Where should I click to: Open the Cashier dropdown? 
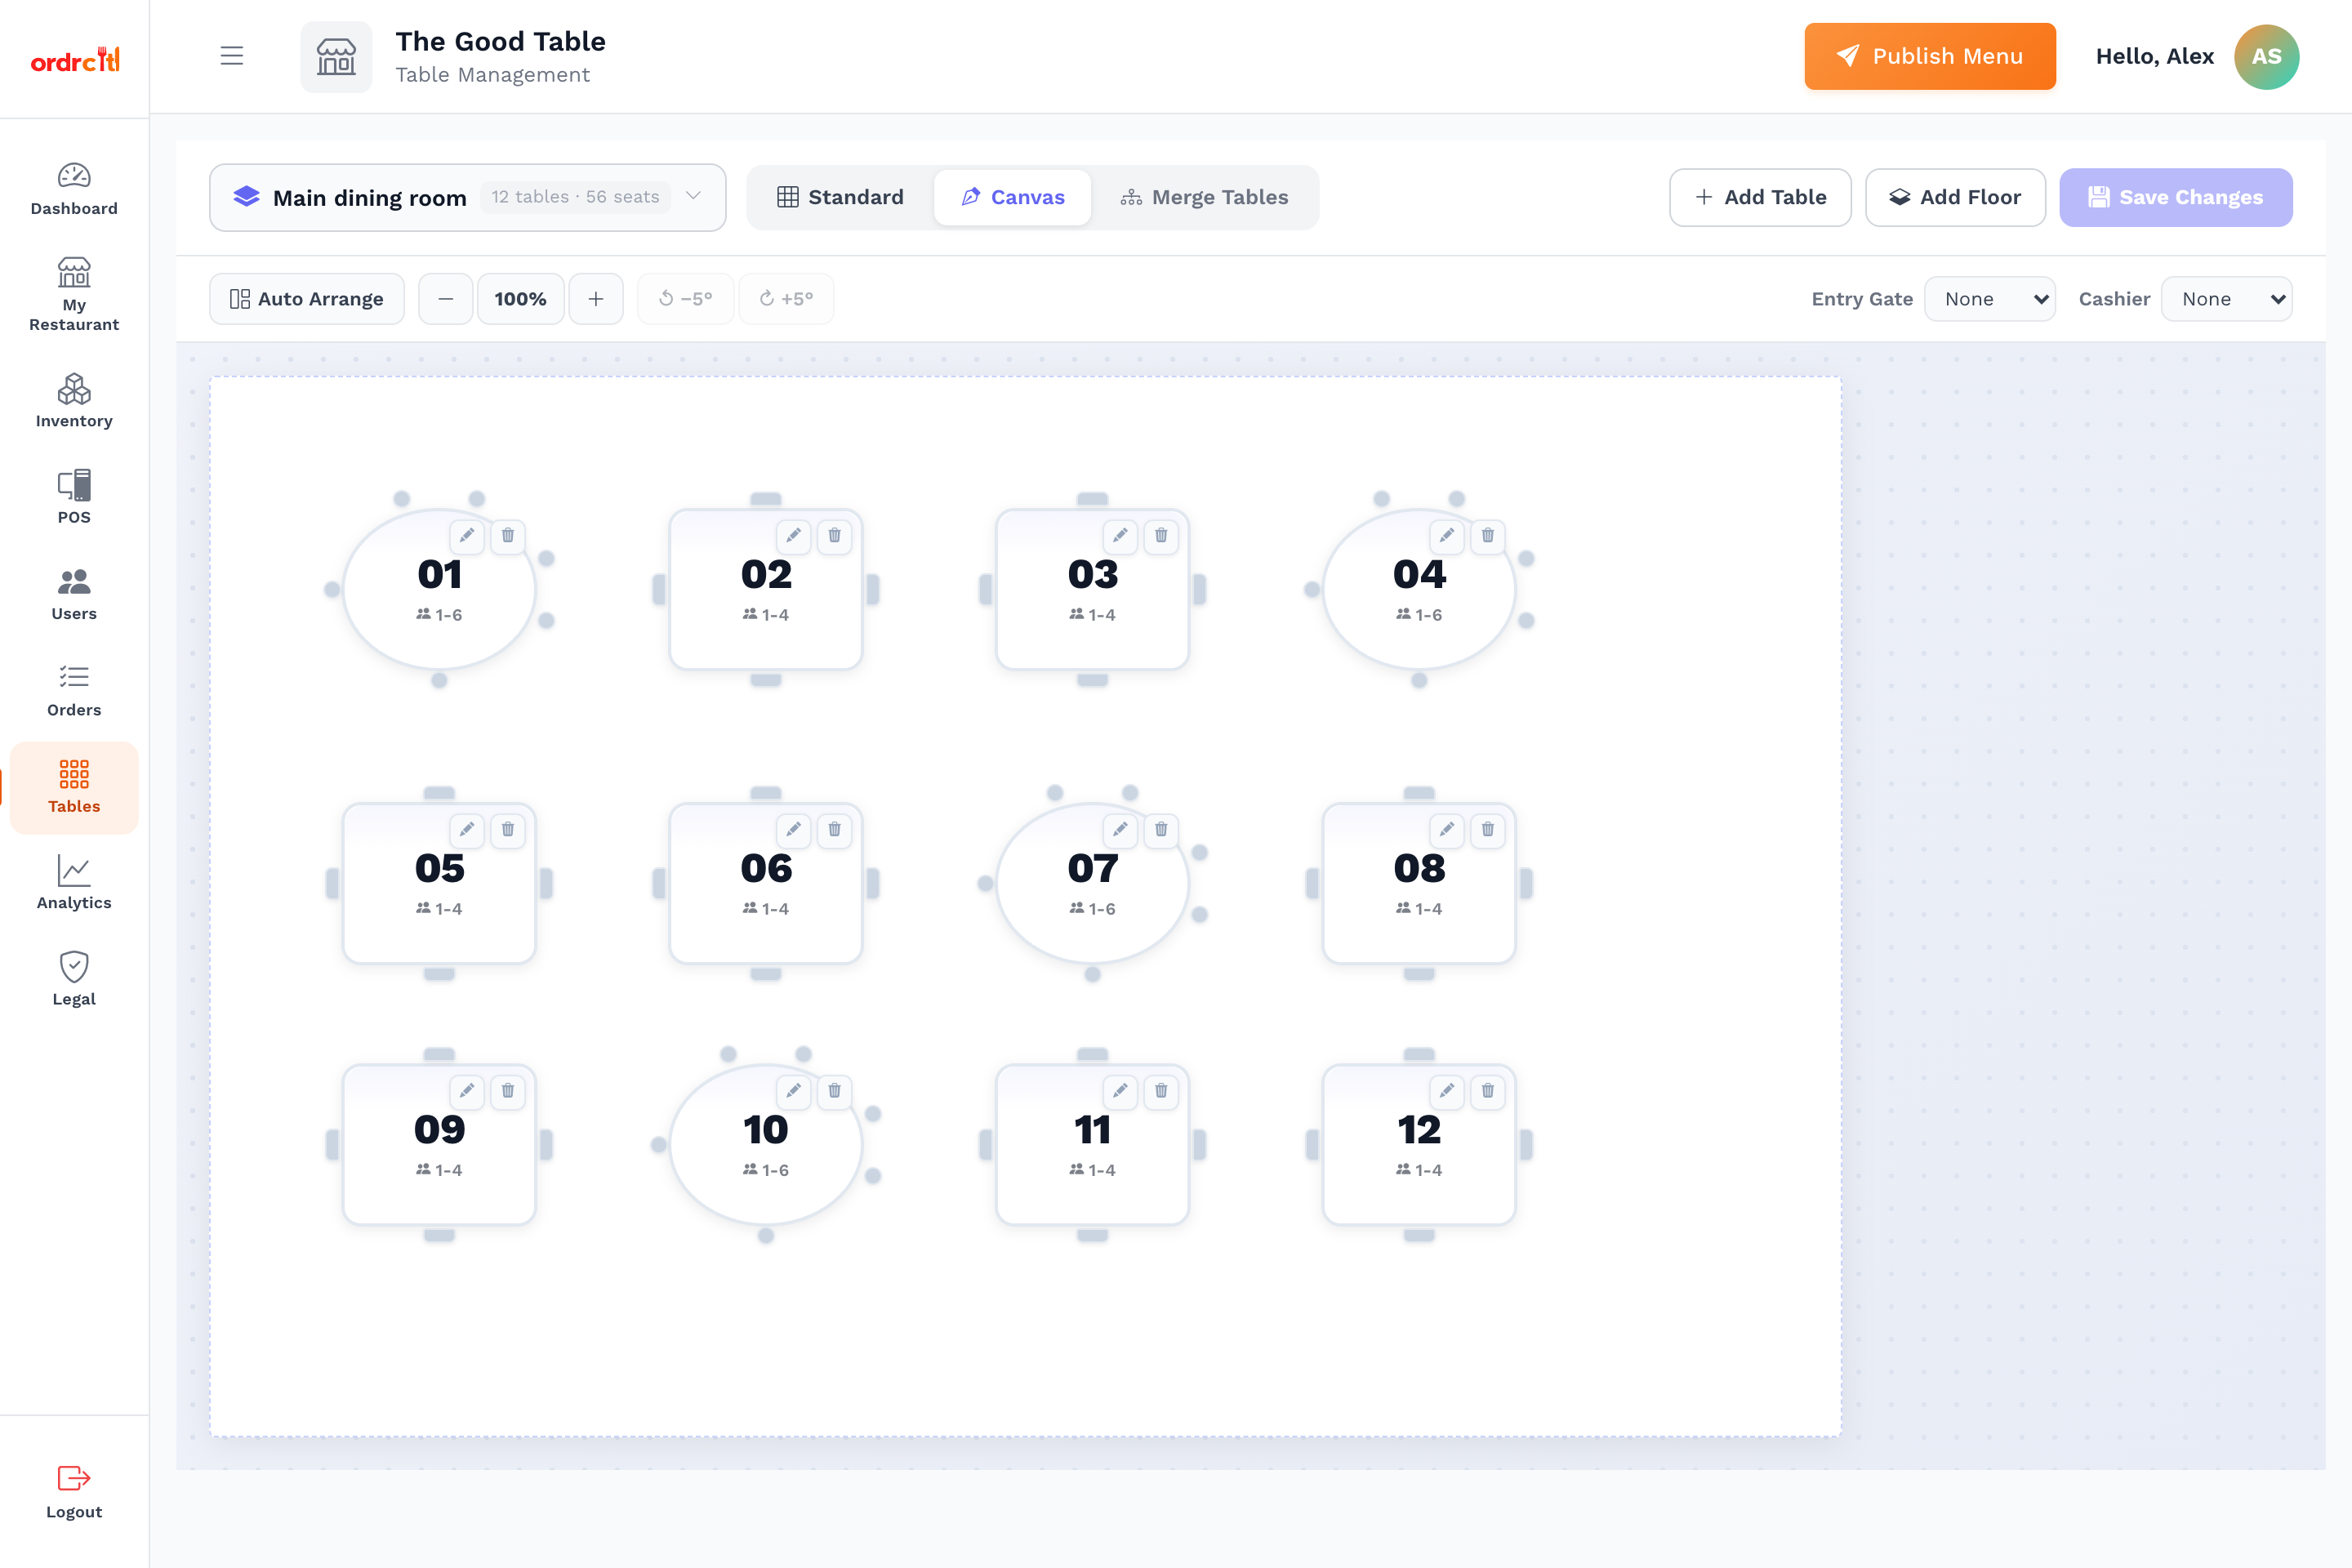coord(2227,299)
